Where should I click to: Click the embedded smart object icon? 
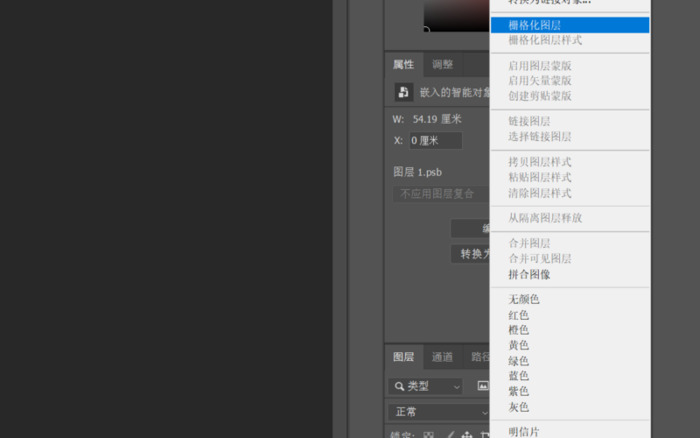(404, 92)
